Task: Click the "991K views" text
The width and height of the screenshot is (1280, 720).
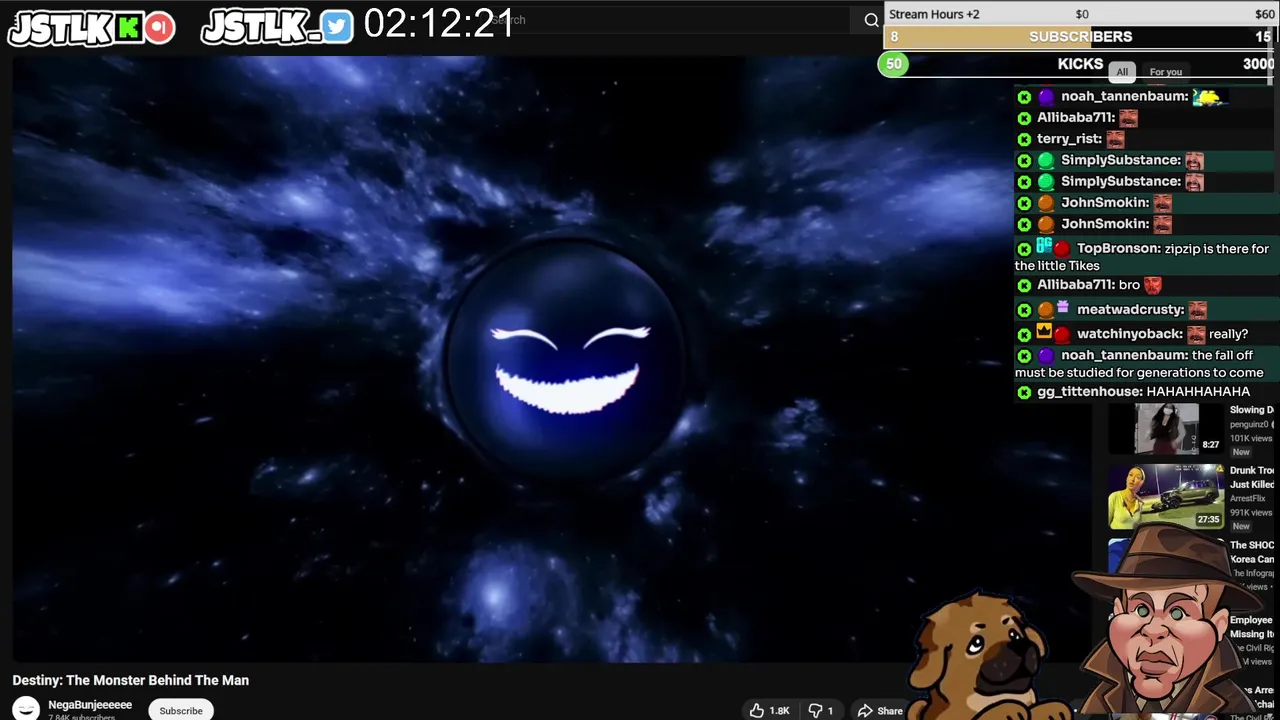Action: pos(1251,512)
